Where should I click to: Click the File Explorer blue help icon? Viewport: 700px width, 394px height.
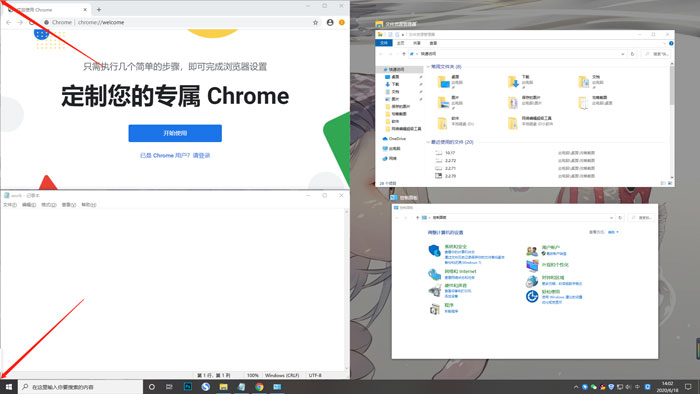click(x=671, y=43)
